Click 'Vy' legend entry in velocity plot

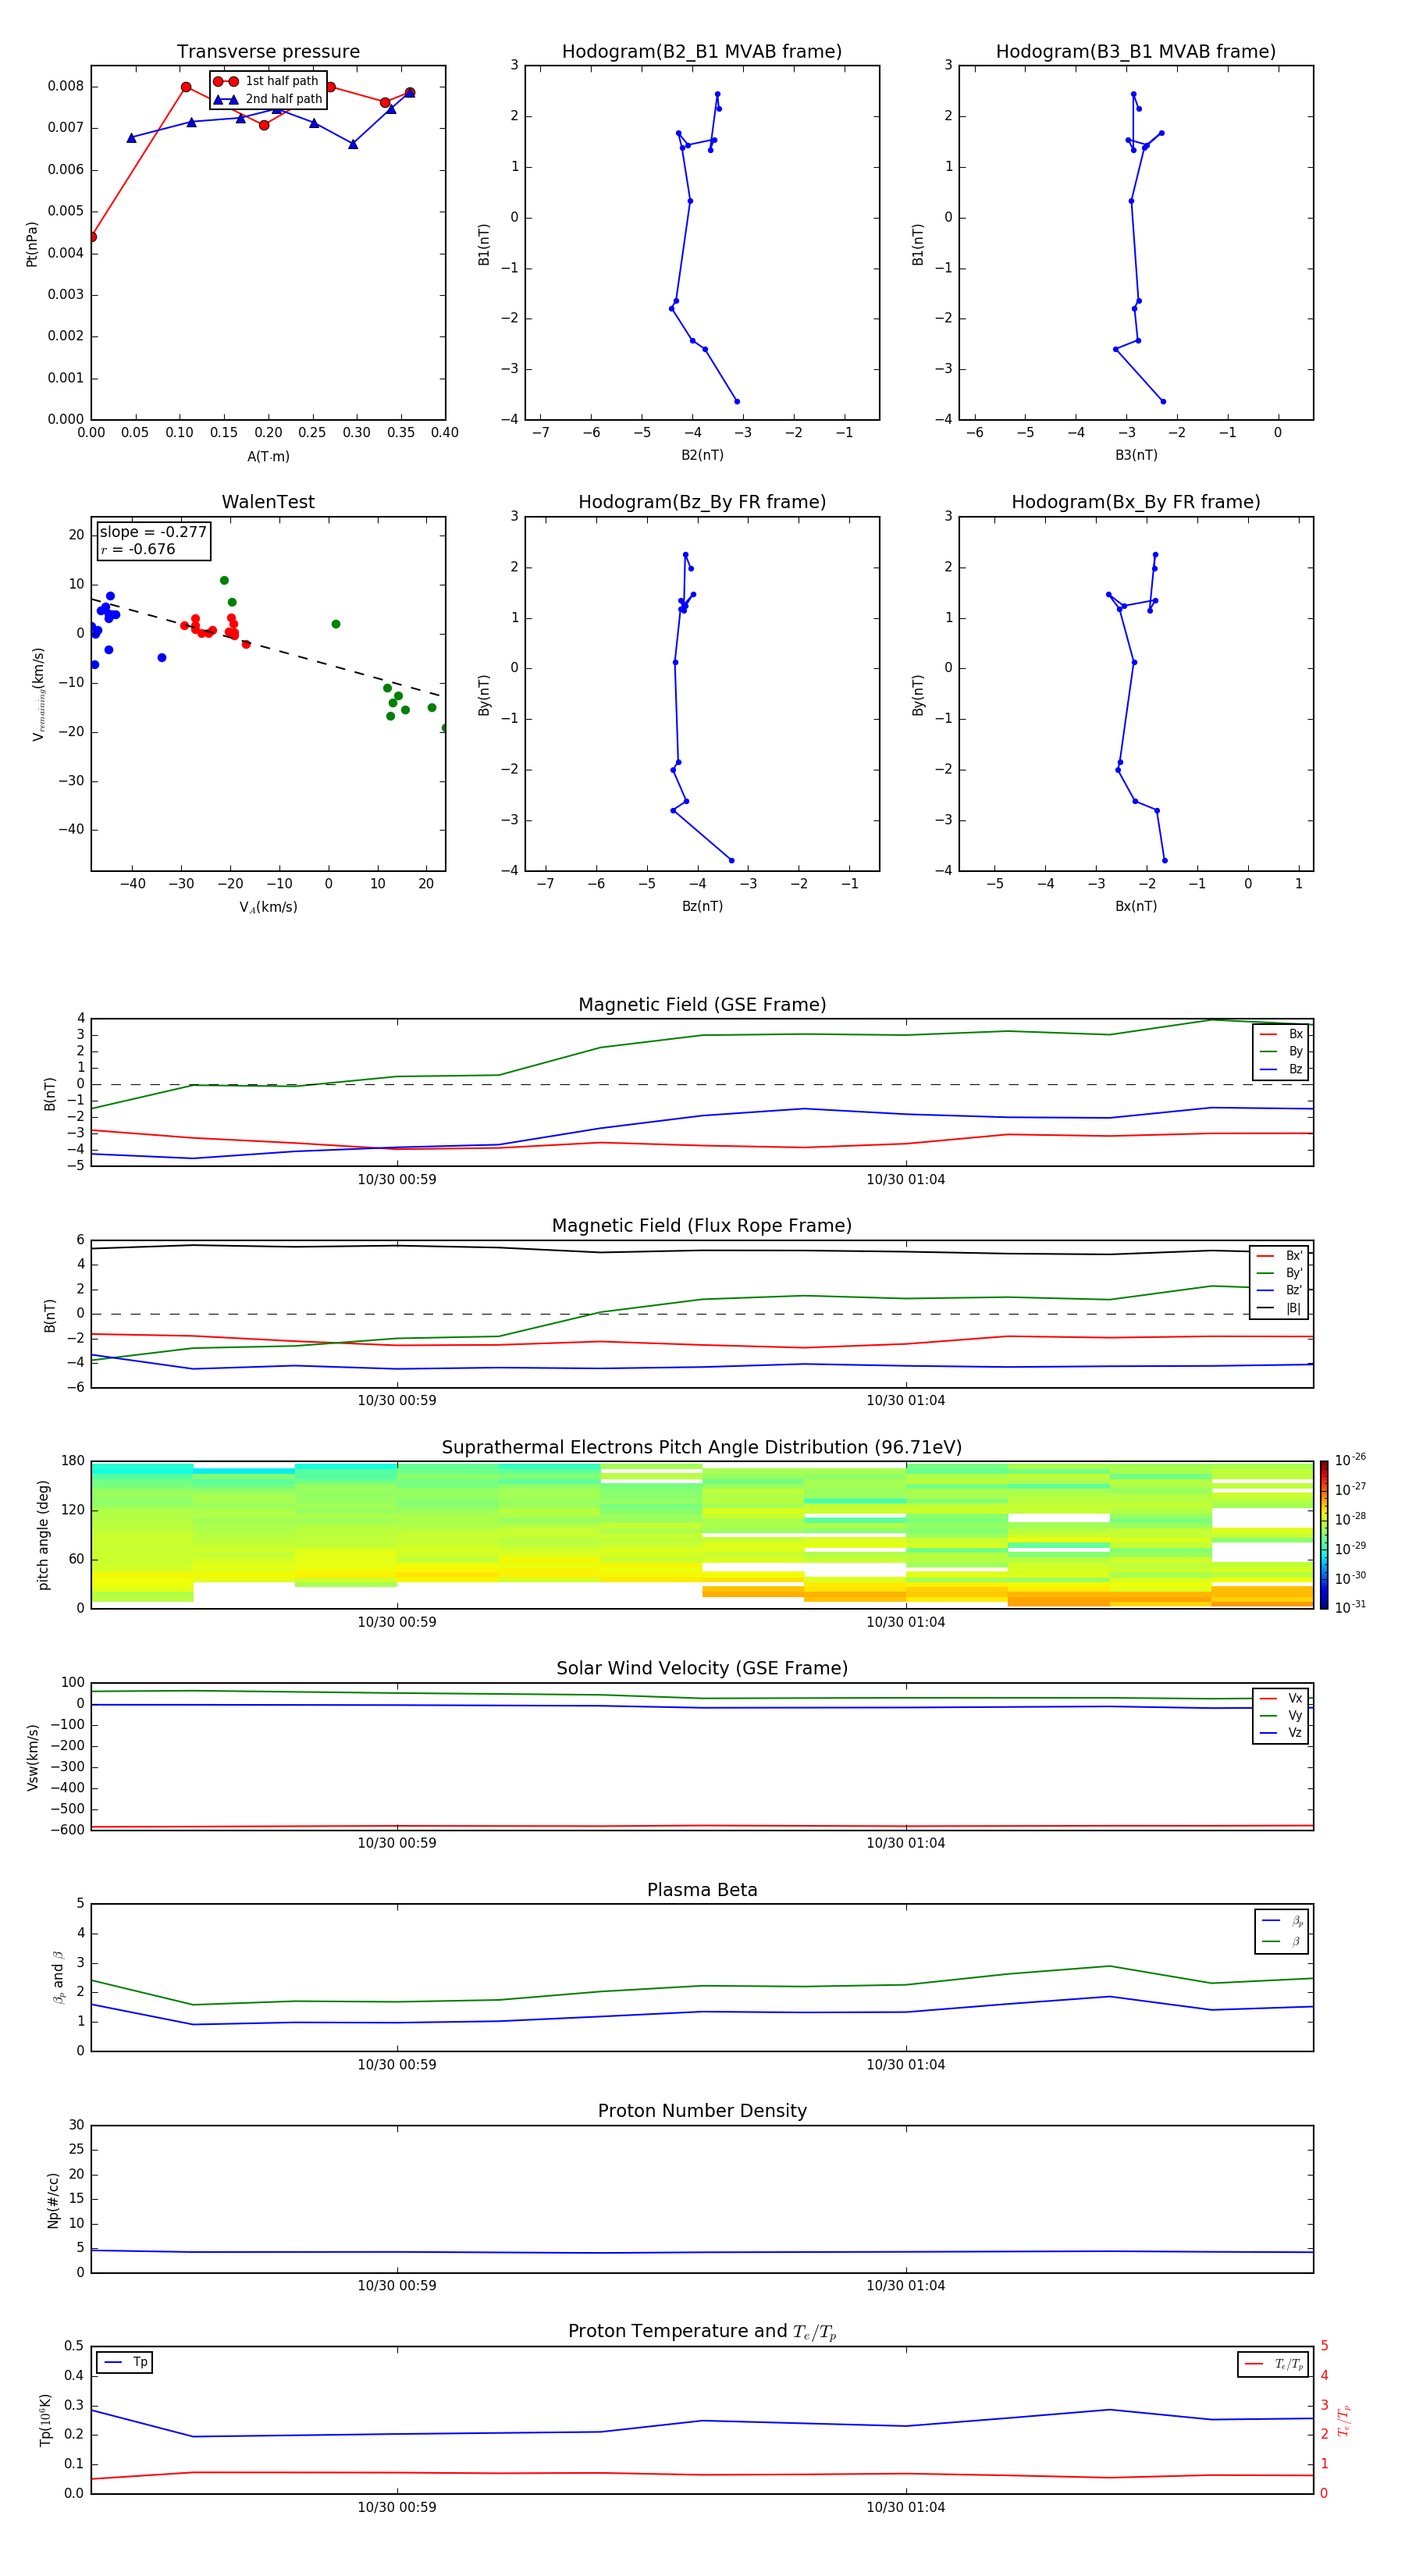point(1281,1716)
